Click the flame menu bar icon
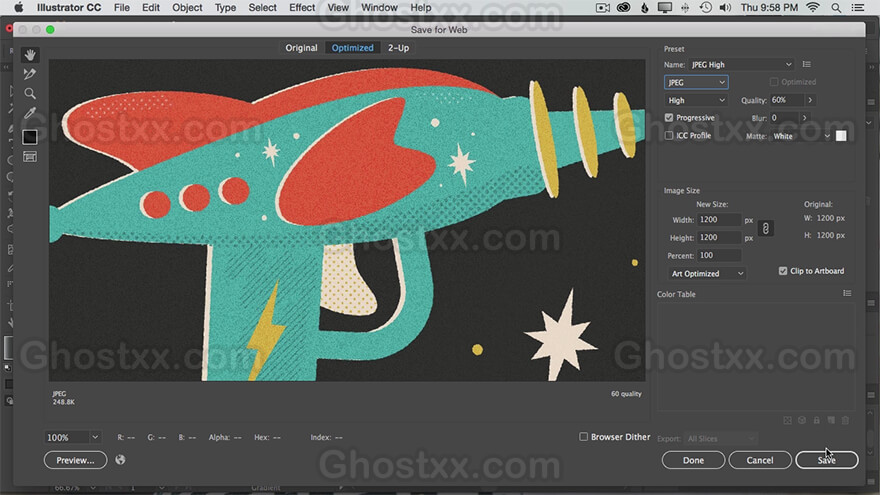 click(644, 7)
